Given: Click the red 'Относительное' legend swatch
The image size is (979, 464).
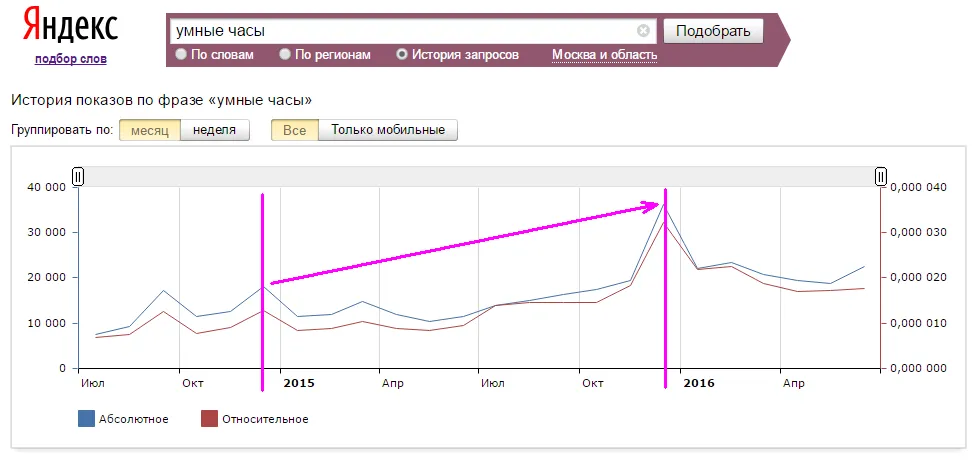Looking at the screenshot, I should [209, 419].
